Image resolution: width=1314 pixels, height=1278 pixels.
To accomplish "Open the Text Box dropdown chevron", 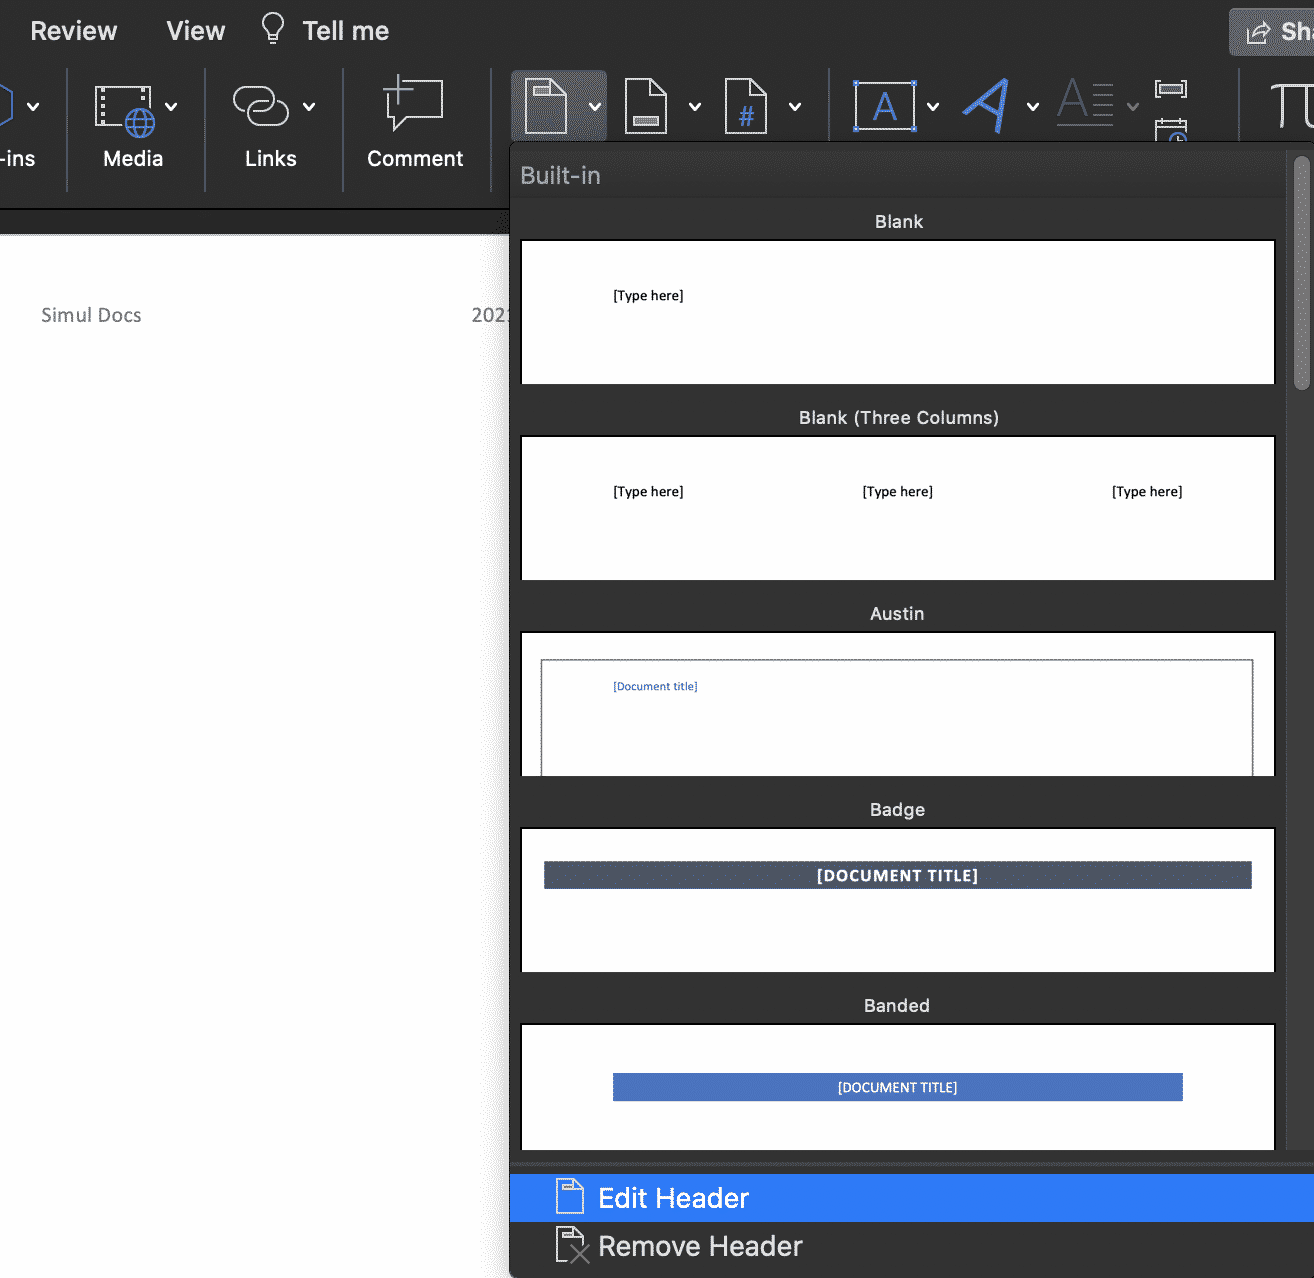I will [932, 105].
